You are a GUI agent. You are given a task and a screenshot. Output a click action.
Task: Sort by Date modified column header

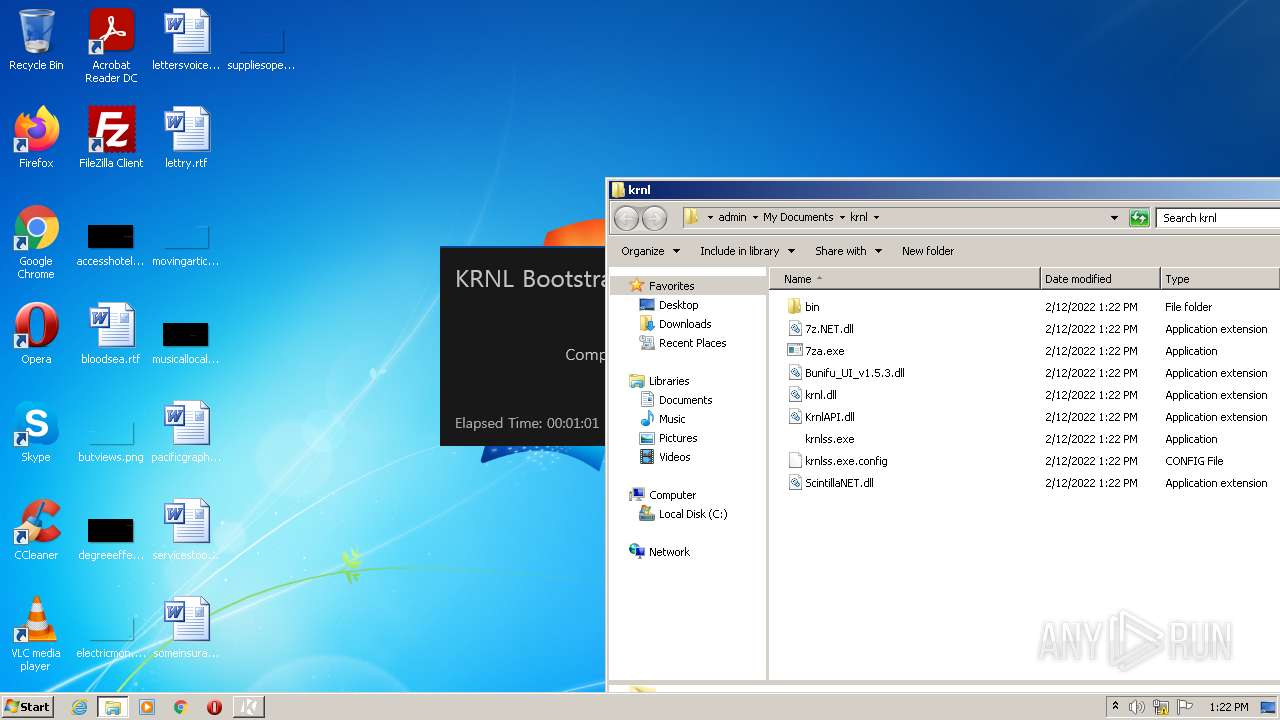pyautogui.click(x=1100, y=279)
